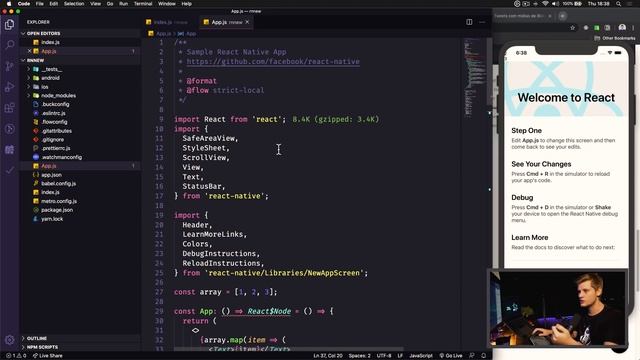
Task: Open notifications bell in status bar
Action: [x=484, y=356]
